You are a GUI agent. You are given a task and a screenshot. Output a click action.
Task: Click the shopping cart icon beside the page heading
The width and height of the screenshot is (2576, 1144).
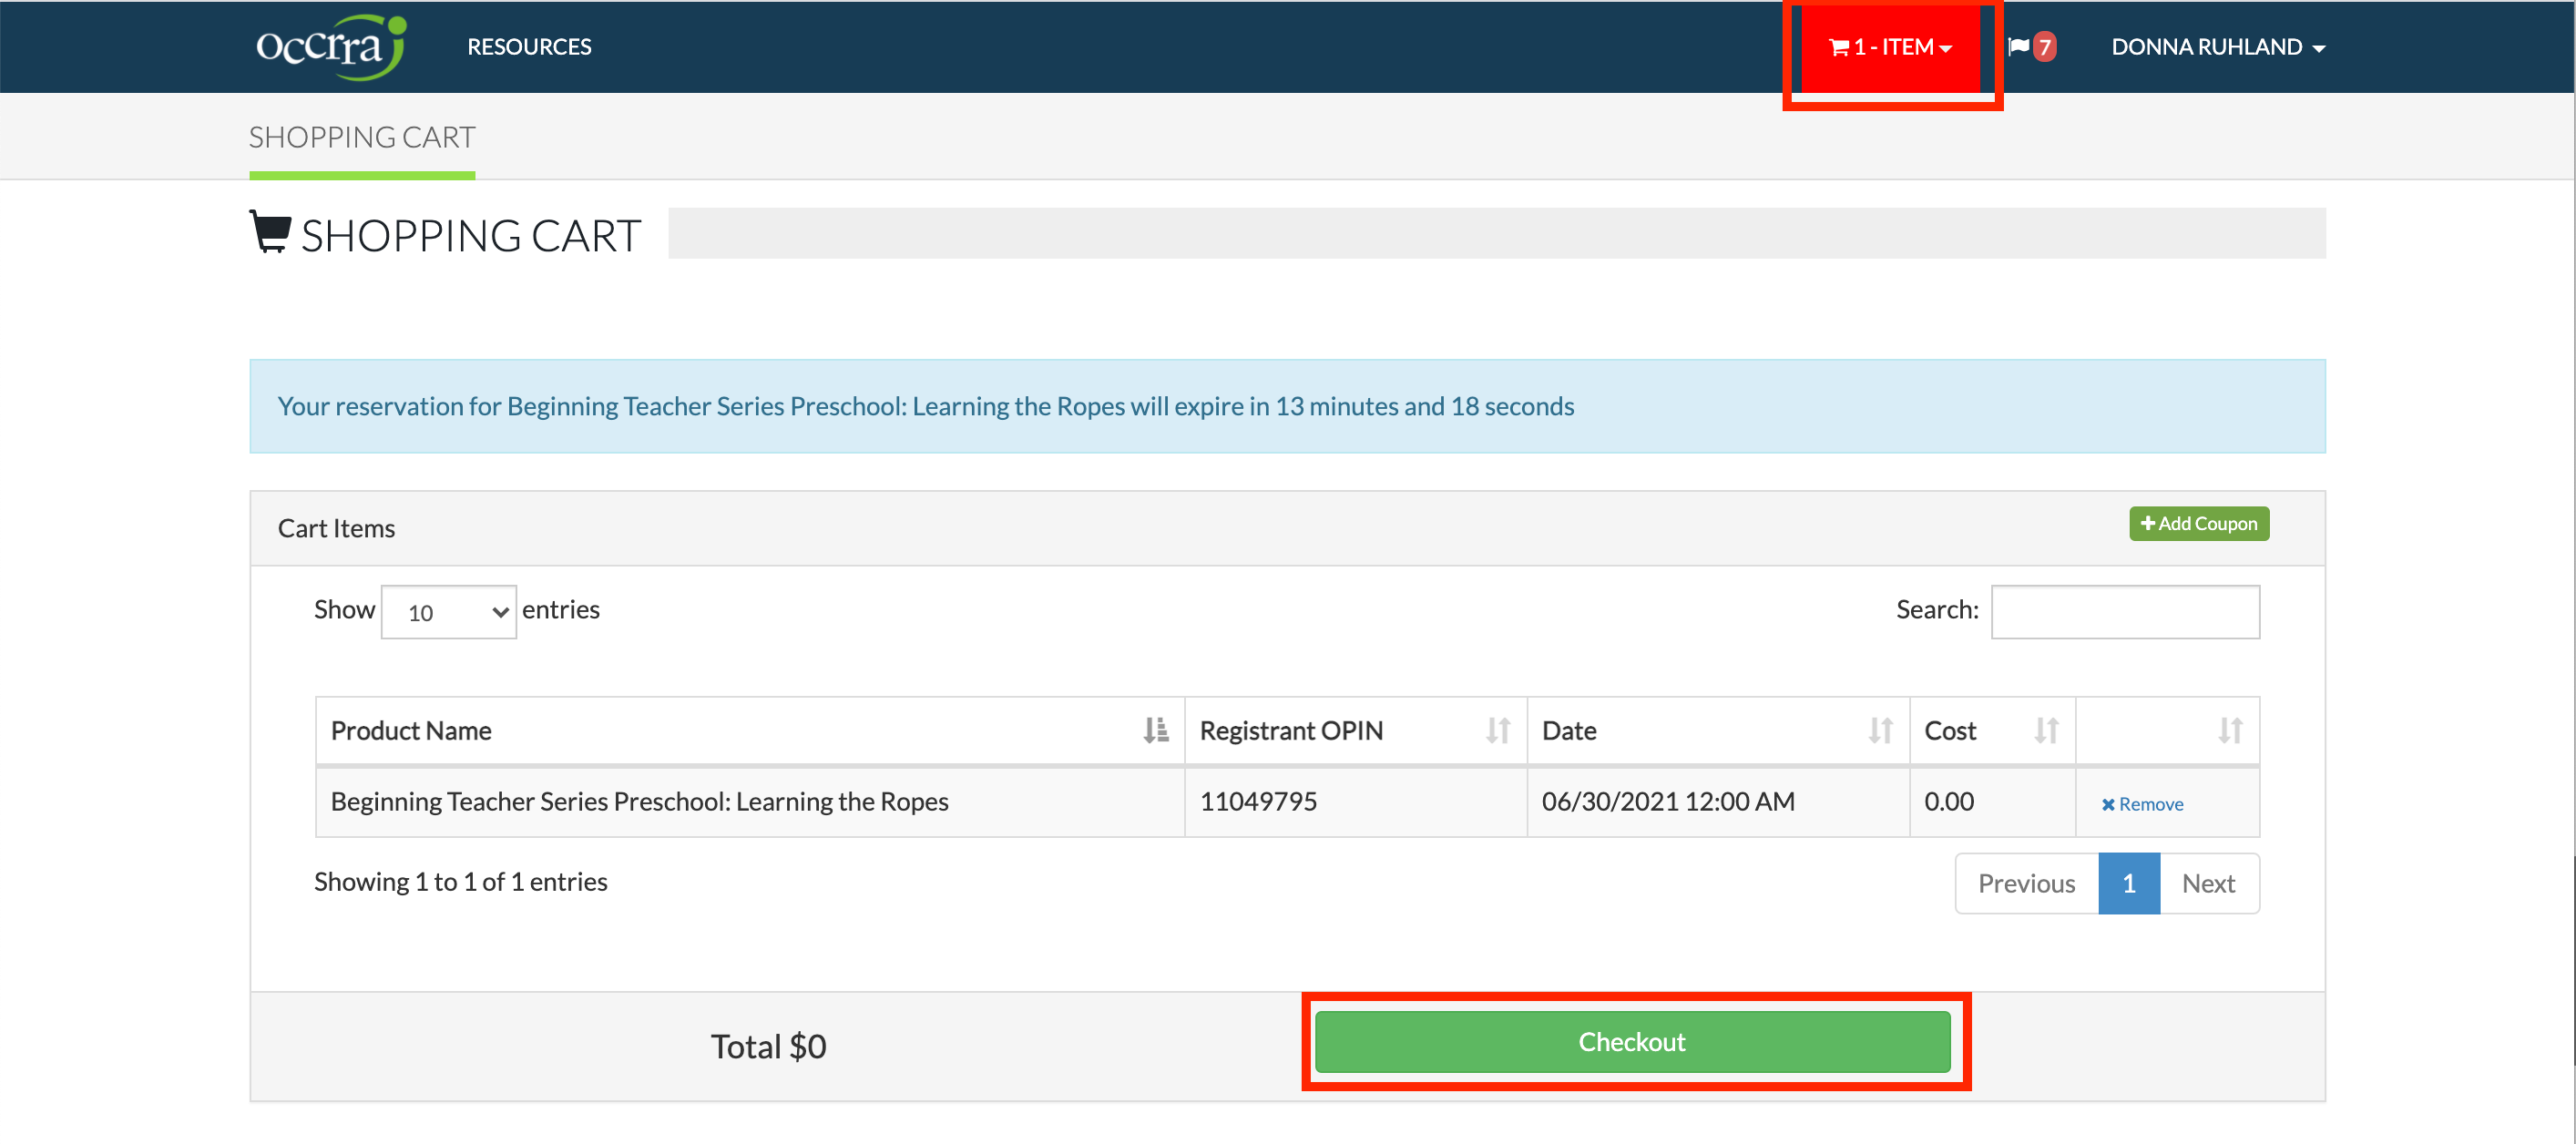pyautogui.click(x=268, y=233)
